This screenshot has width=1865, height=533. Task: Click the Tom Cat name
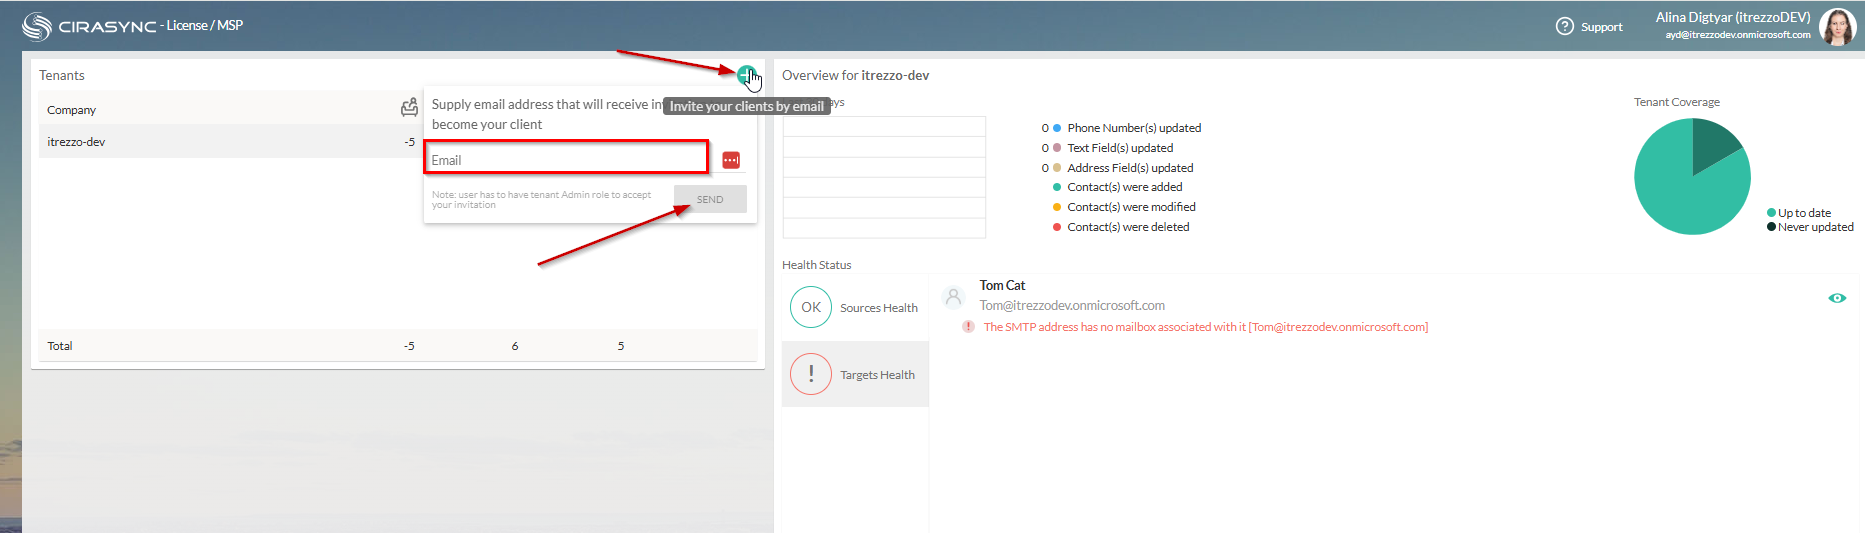point(1002,286)
